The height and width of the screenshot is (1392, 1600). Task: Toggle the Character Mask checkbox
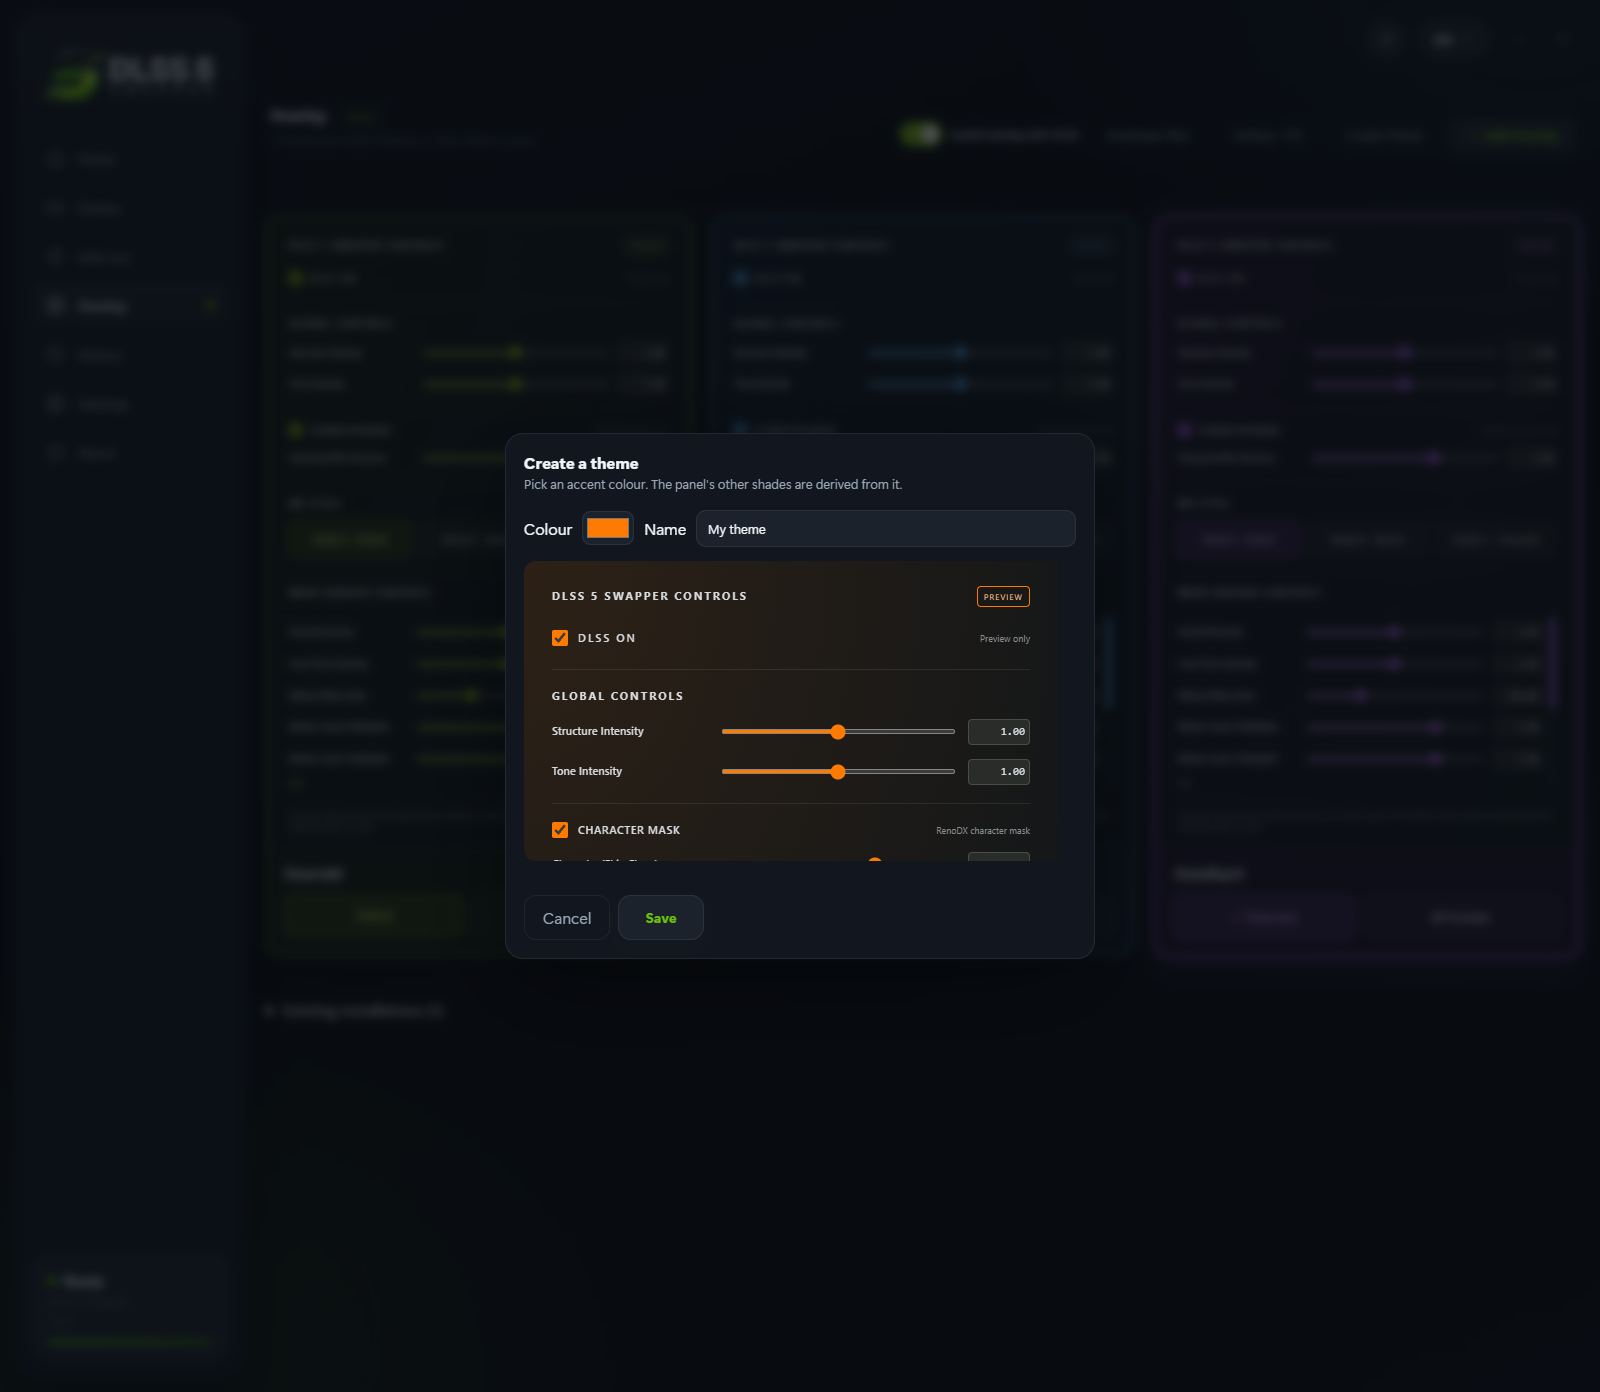560,830
